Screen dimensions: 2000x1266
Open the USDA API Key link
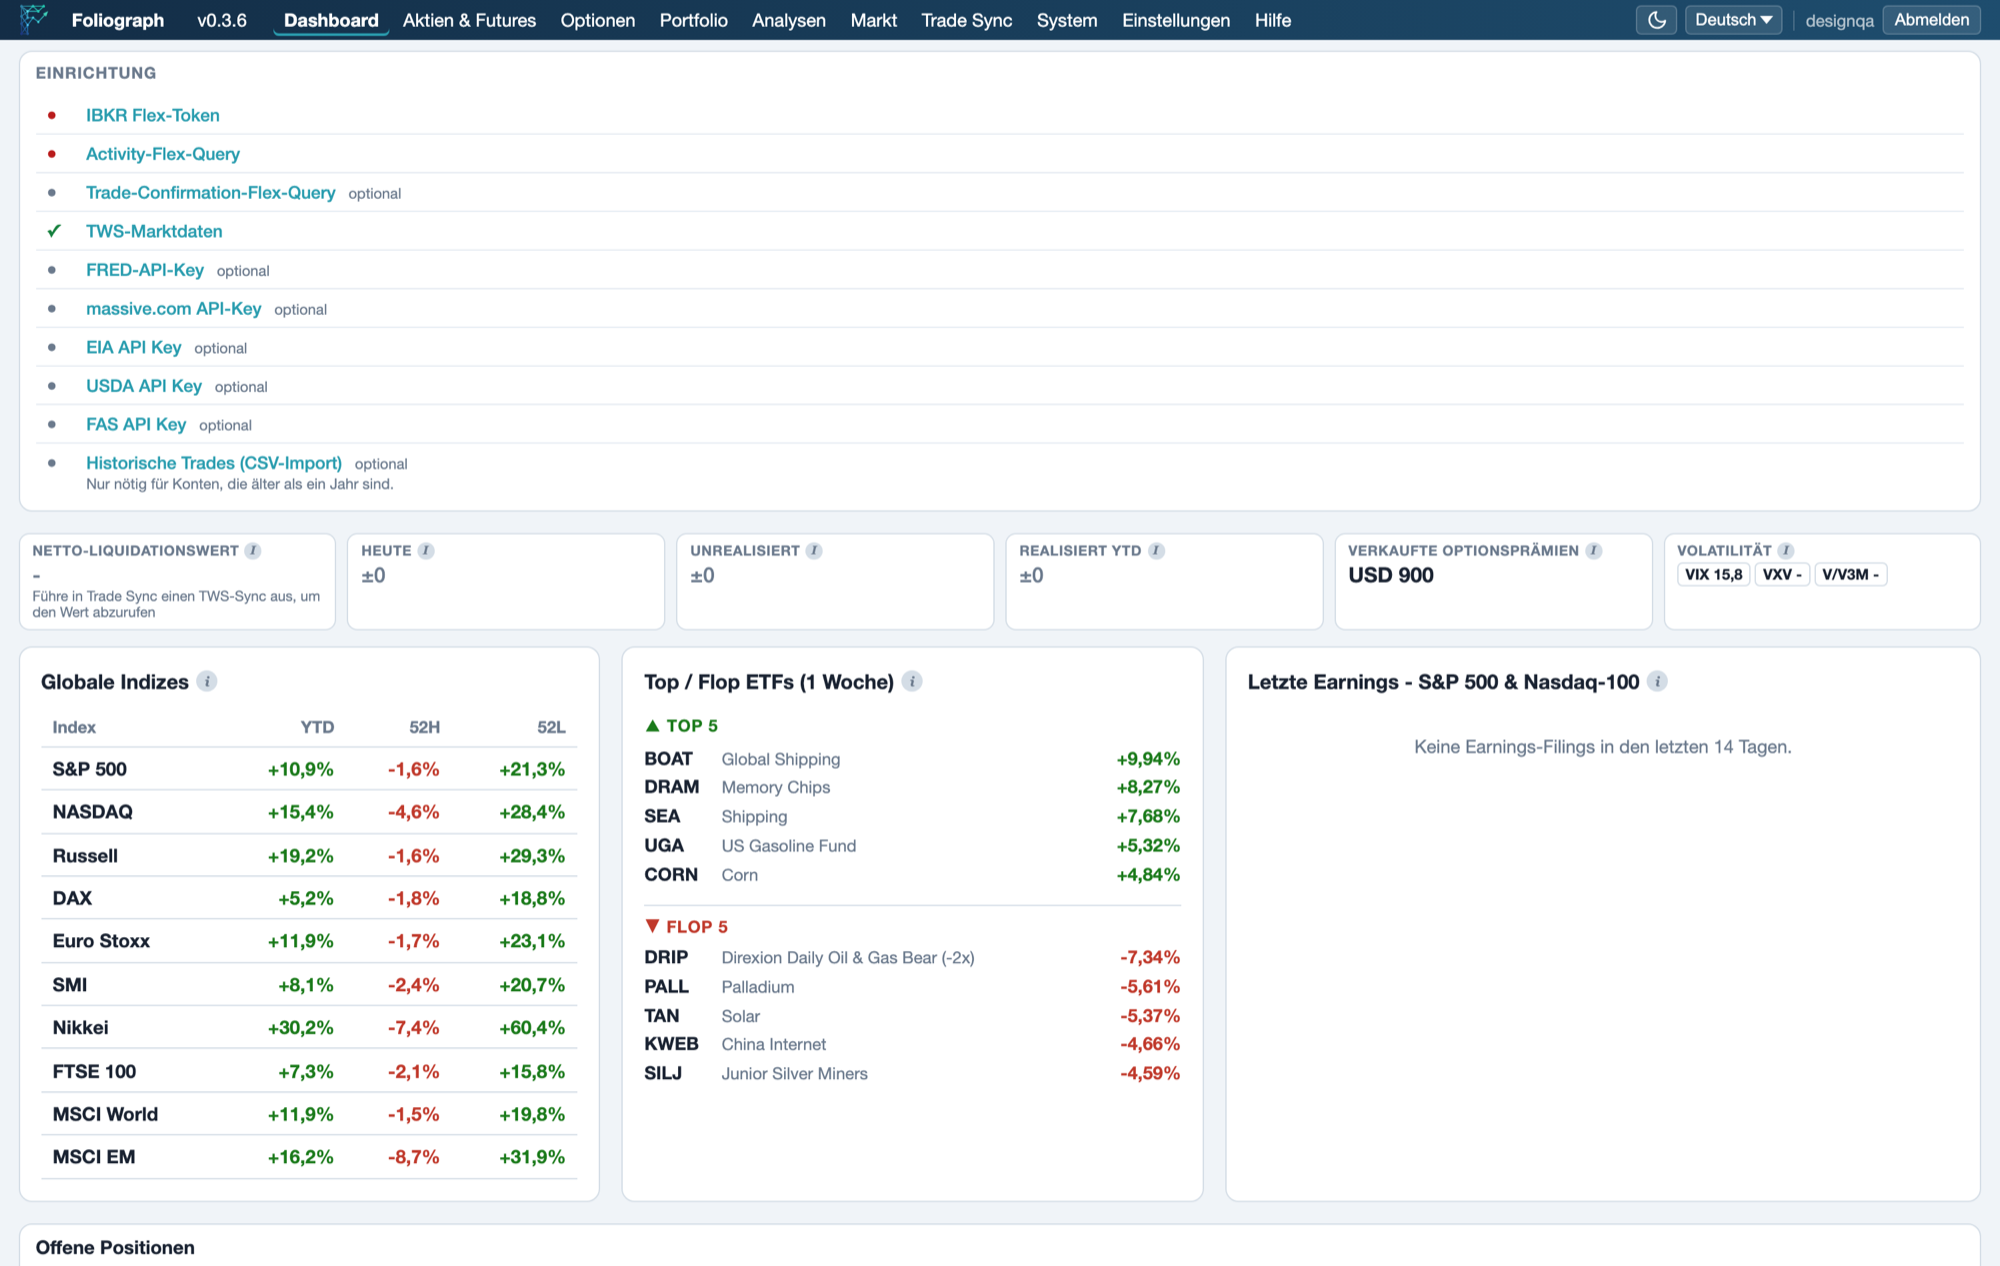tap(143, 386)
